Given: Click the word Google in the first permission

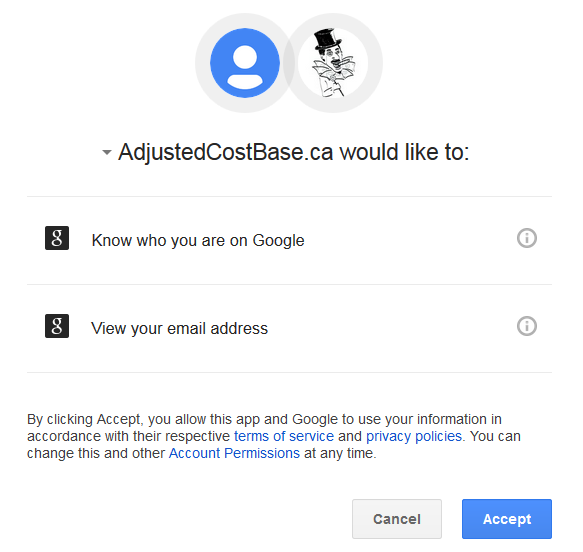Looking at the screenshot, I should (278, 241).
